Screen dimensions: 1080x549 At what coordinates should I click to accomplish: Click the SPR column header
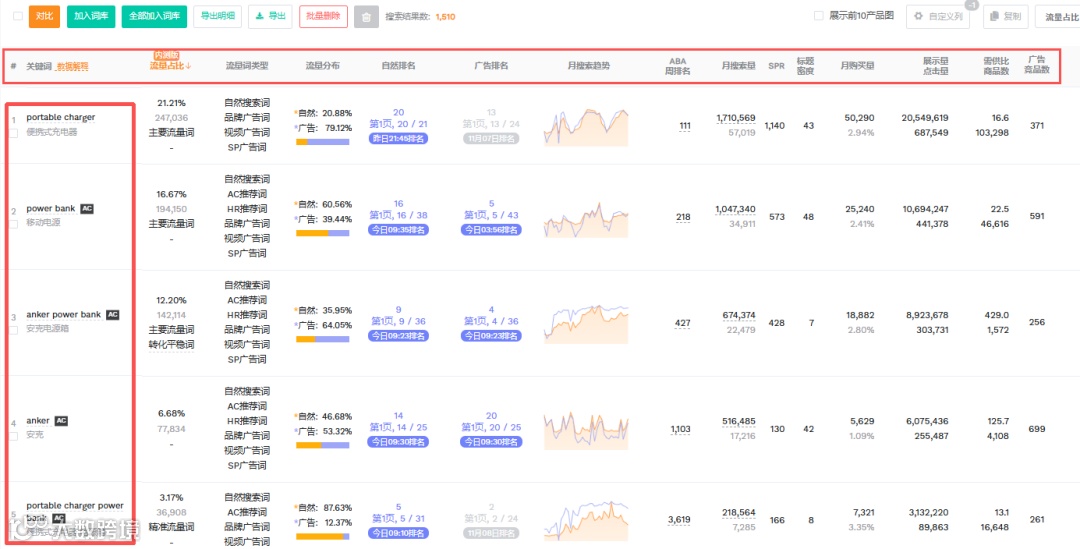pos(776,66)
